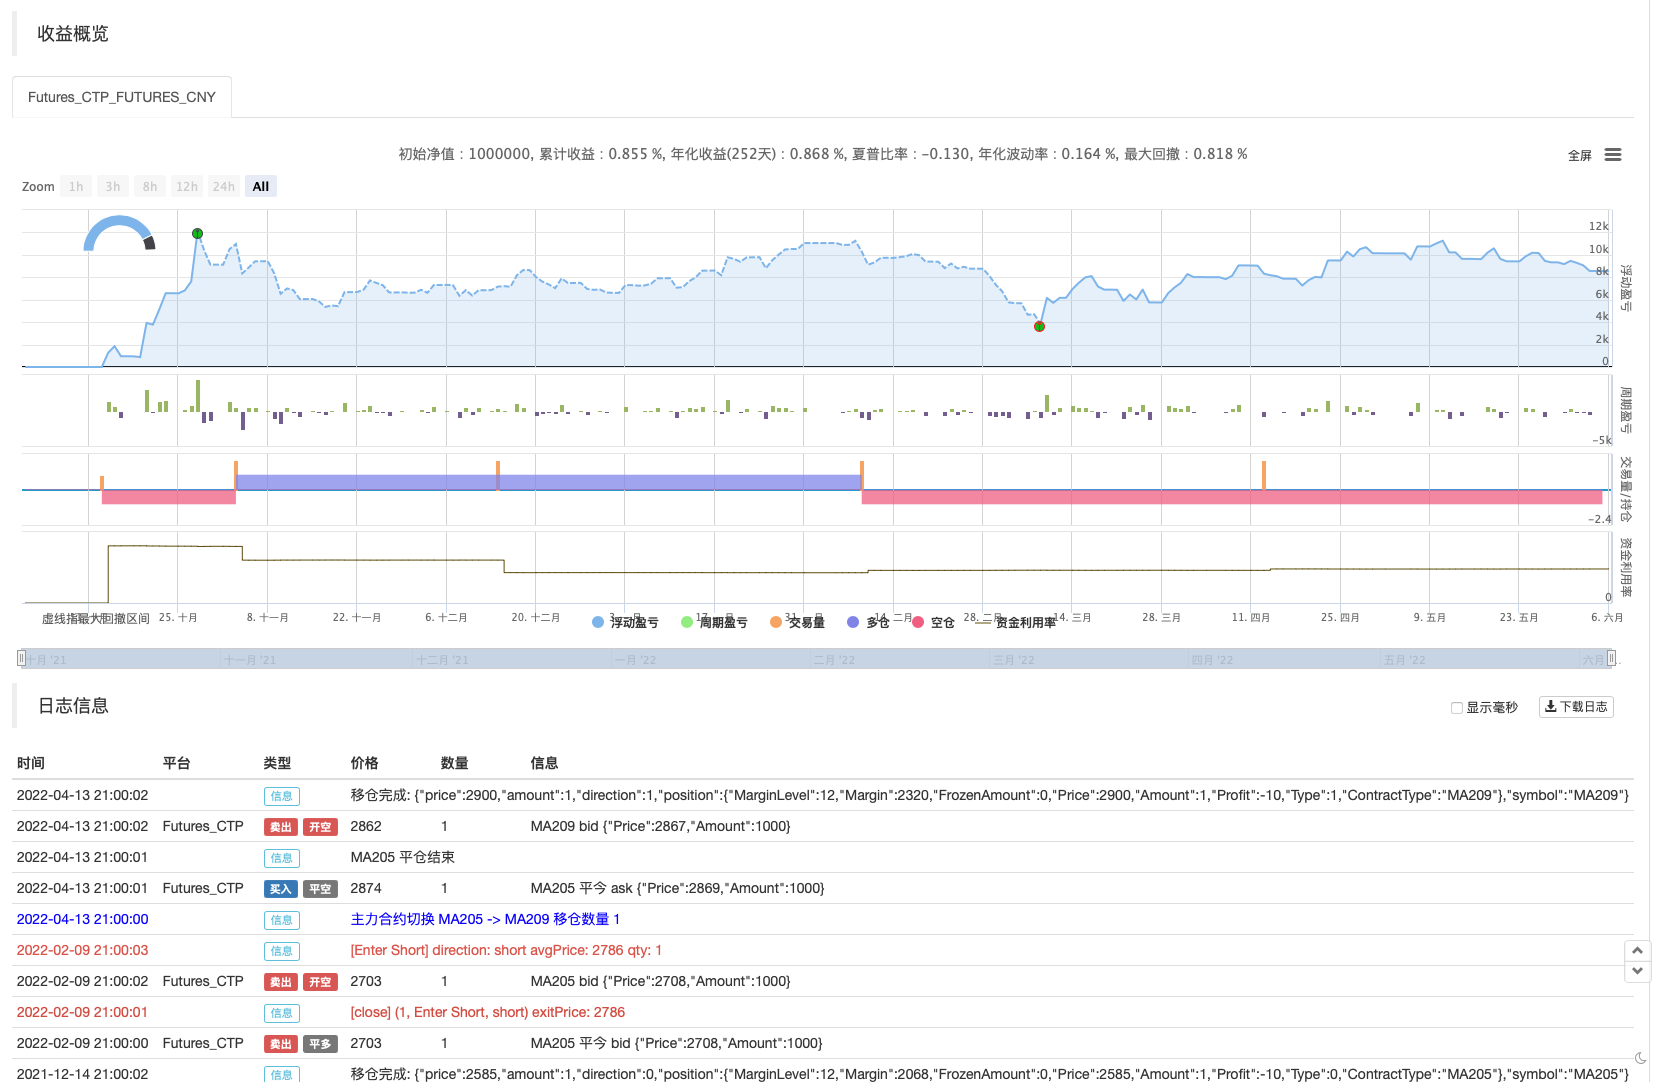The width and height of the screenshot is (1655, 1082).
Task: Click the log scroll down arrow
Action: 1637,971
